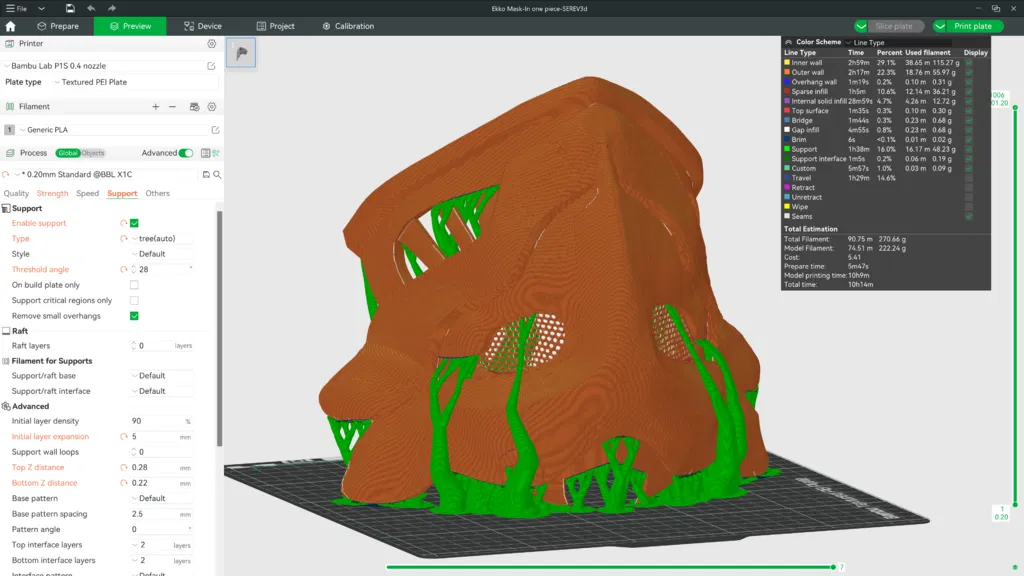Viewport: 1024px width, 576px height.
Task: Open the Base pattern dropdown
Action: 162,498
